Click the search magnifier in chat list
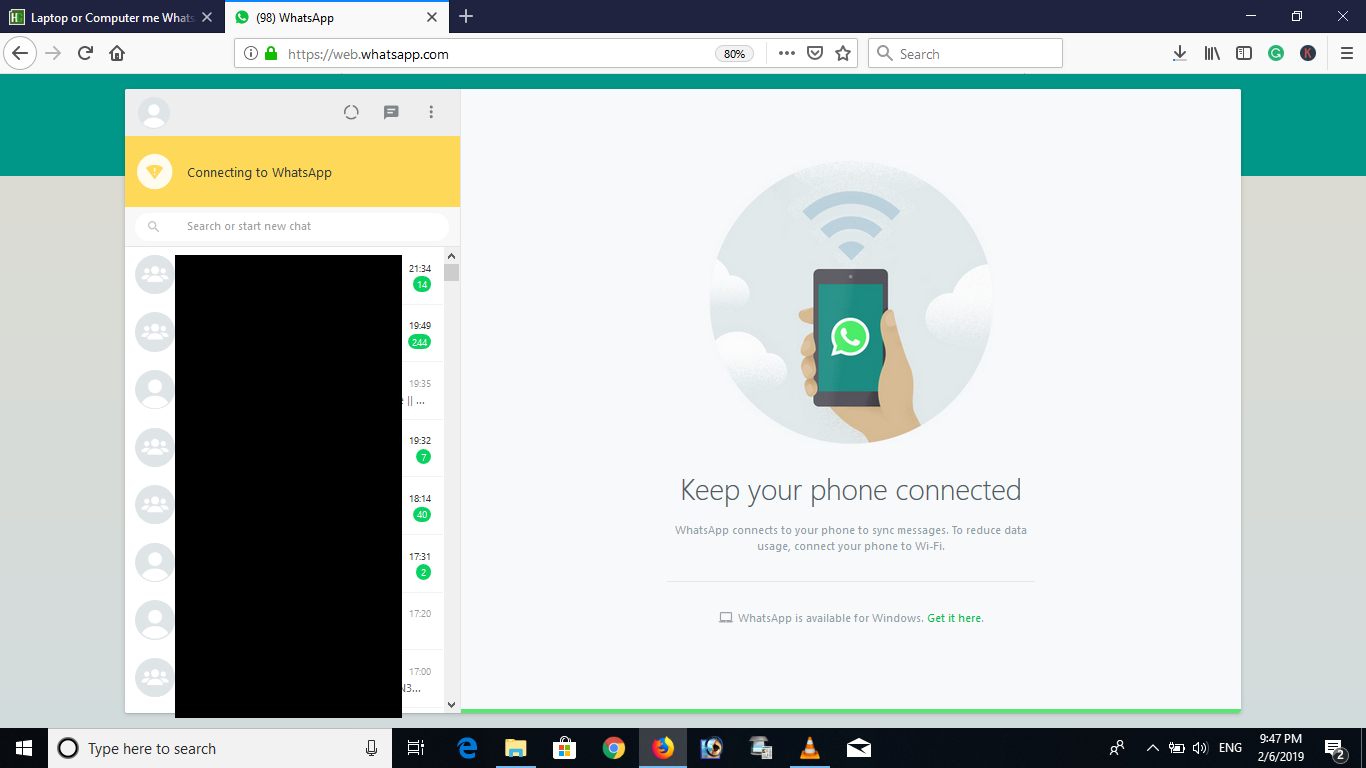 click(x=153, y=226)
